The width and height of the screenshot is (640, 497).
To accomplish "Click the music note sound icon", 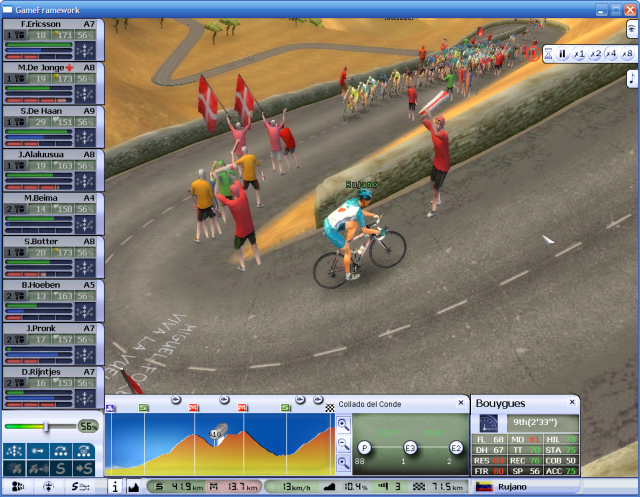I will click(631, 78).
